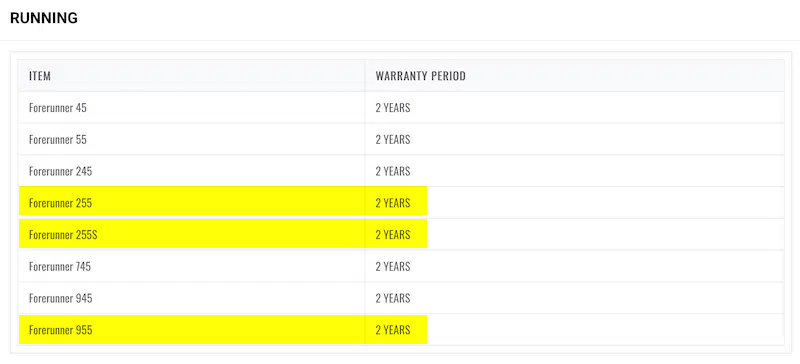Select the highlighted Forerunner 255S cell
This screenshot has height=364, width=800.
click(192, 234)
